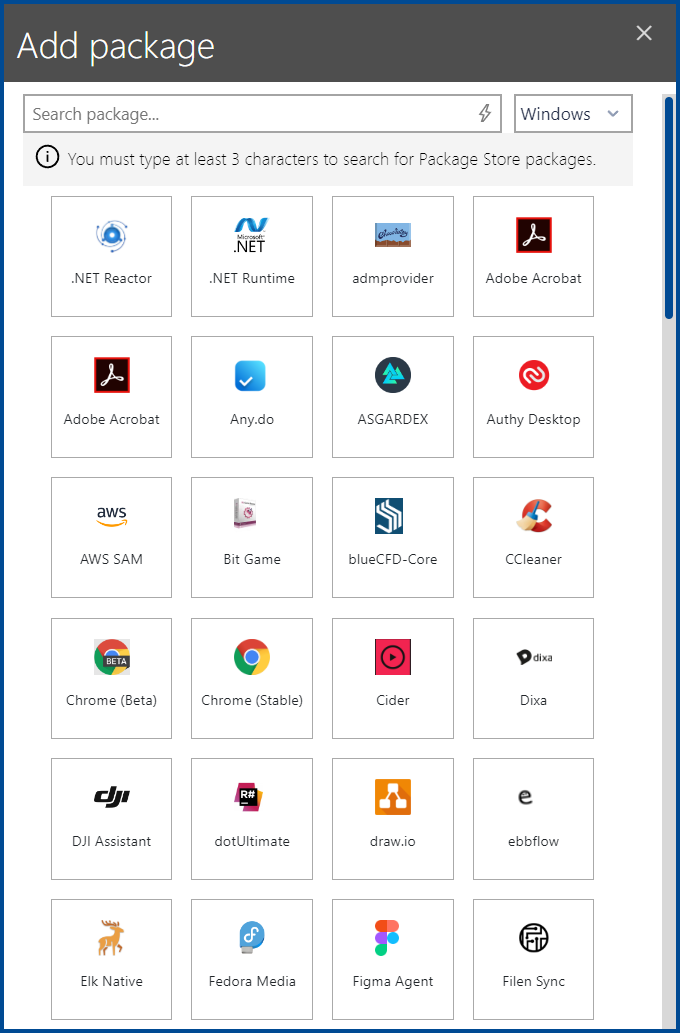This screenshot has width=680, height=1033.
Task: Pick the Cider music app icon
Action: pyautogui.click(x=393, y=657)
